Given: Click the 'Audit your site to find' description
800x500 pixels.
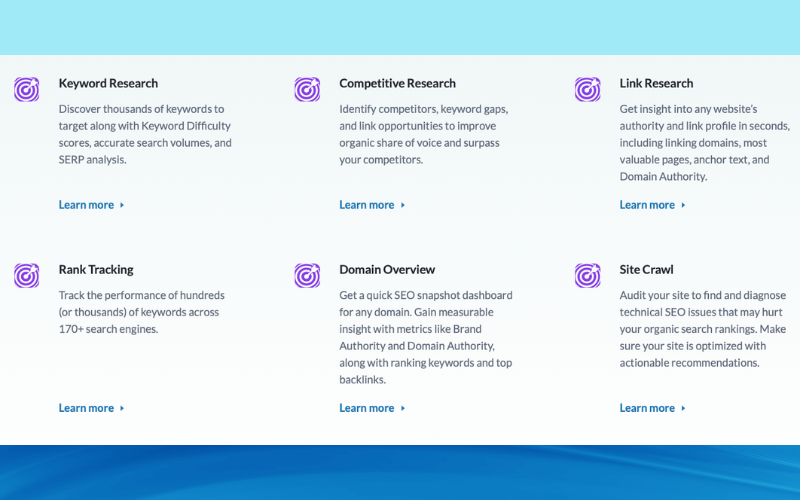Looking at the screenshot, I should point(703,329).
